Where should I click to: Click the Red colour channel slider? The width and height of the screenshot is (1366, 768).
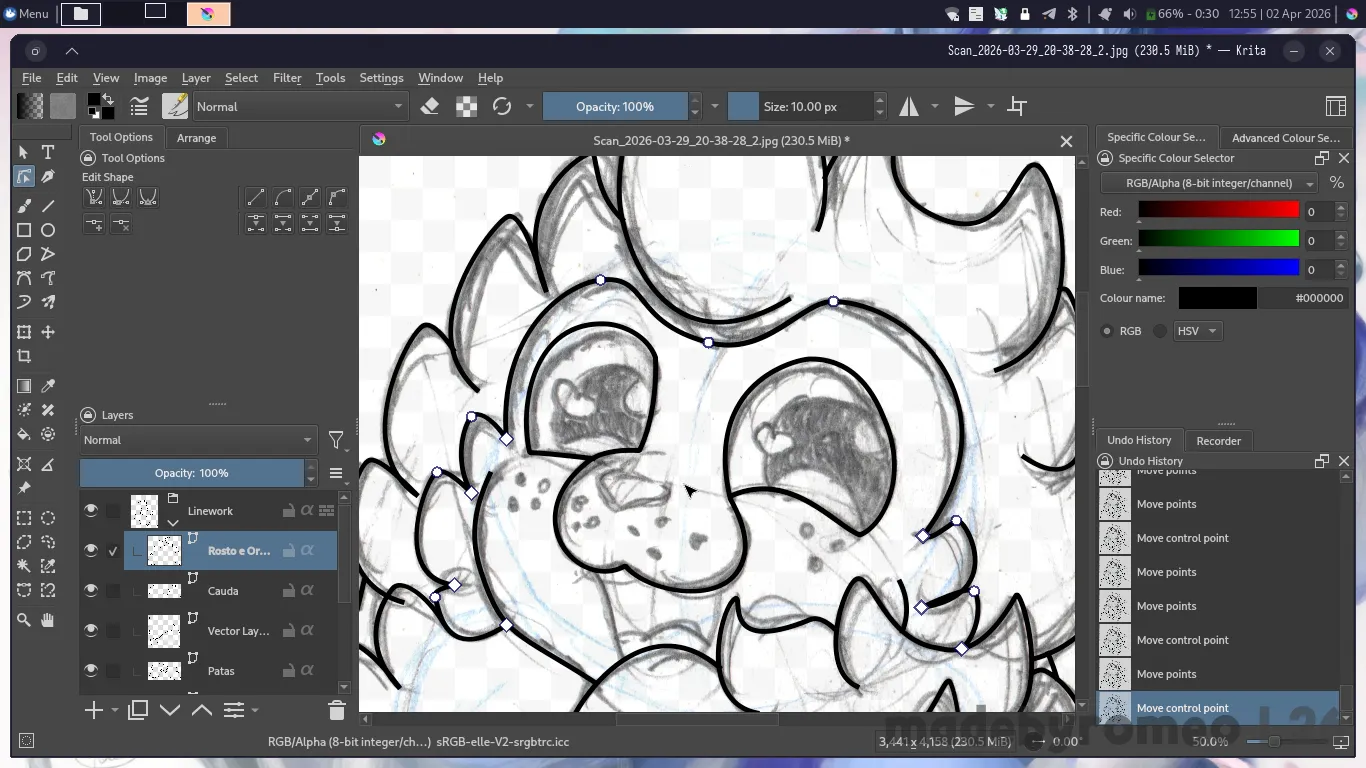pyautogui.click(x=1218, y=210)
